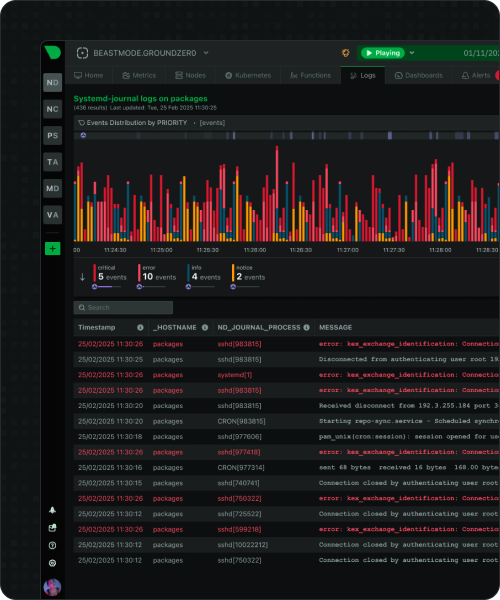Toggle the info events legend item
Viewport: 500px width, 600px height.
click(x=204, y=273)
